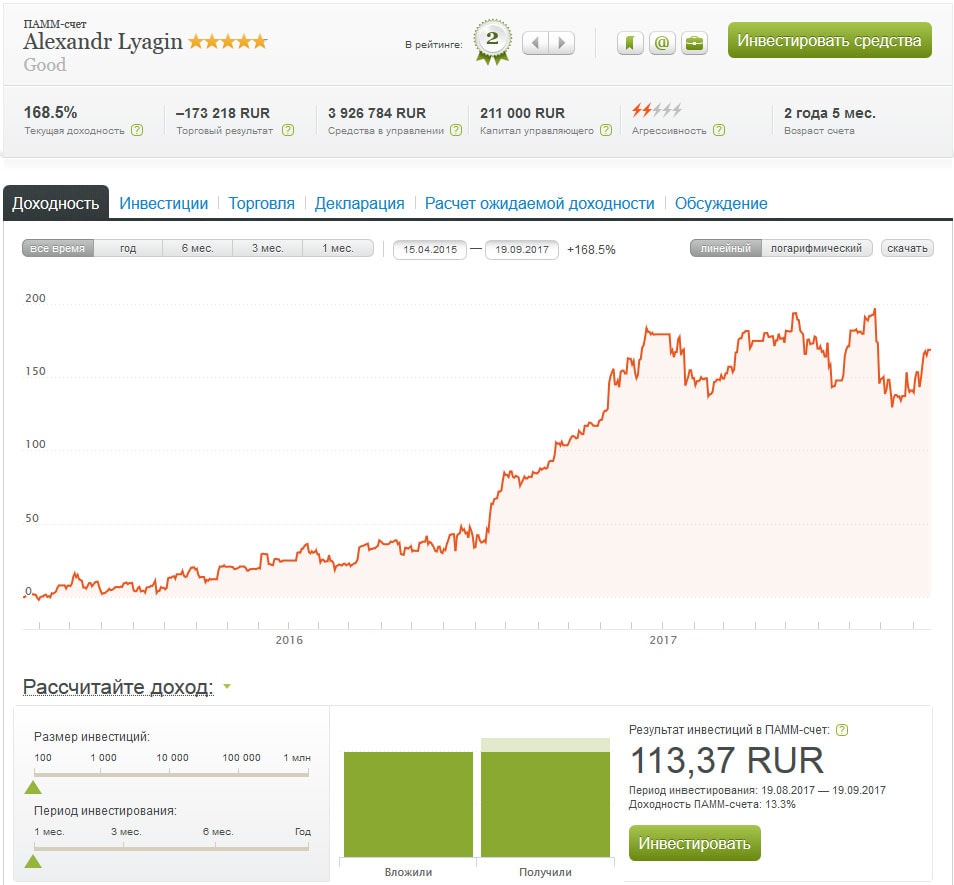The height and width of the screenshot is (885, 954).
Task: Switch to the Декларация tab
Action: (359, 203)
